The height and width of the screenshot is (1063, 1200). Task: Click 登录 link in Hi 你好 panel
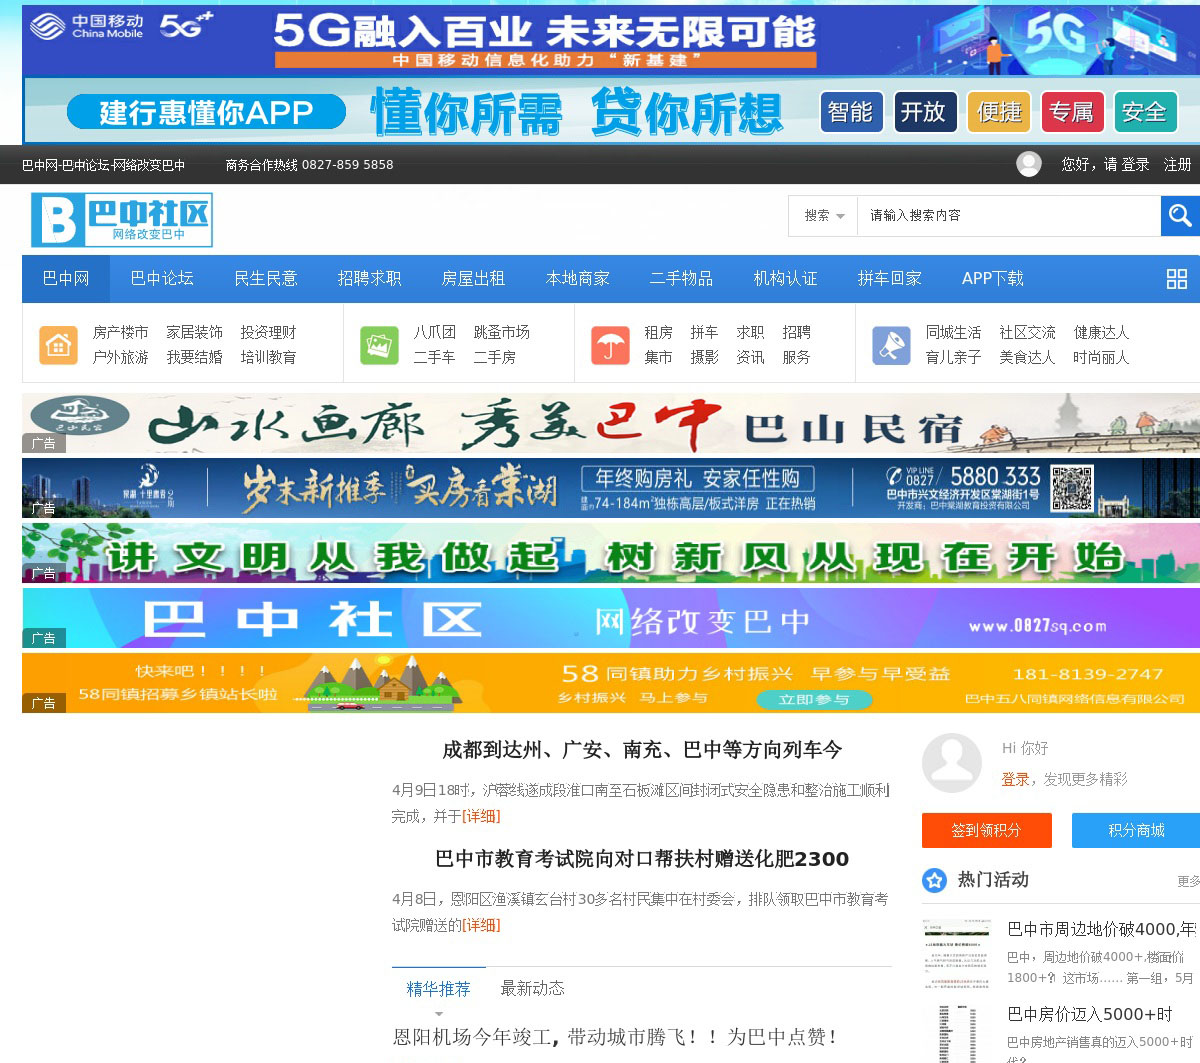(1015, 779)
